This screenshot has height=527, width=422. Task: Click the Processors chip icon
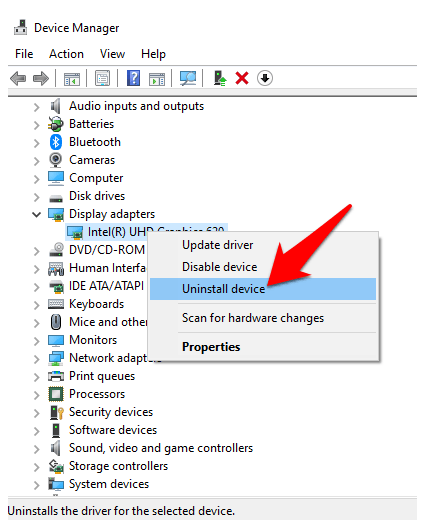(56, 394)
